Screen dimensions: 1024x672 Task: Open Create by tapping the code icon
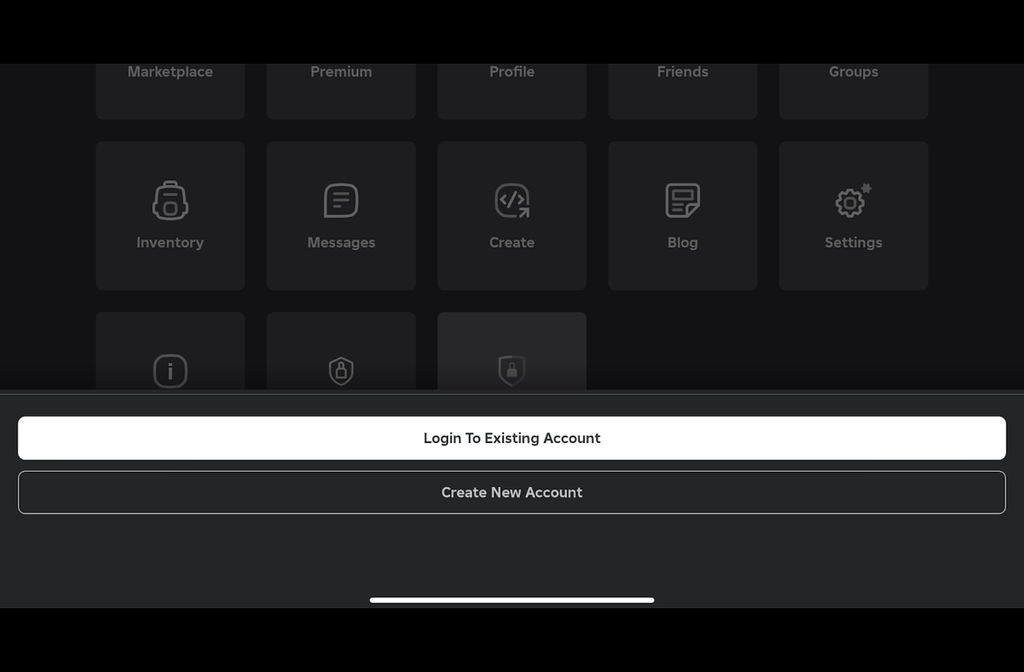[x=512, y=199]
